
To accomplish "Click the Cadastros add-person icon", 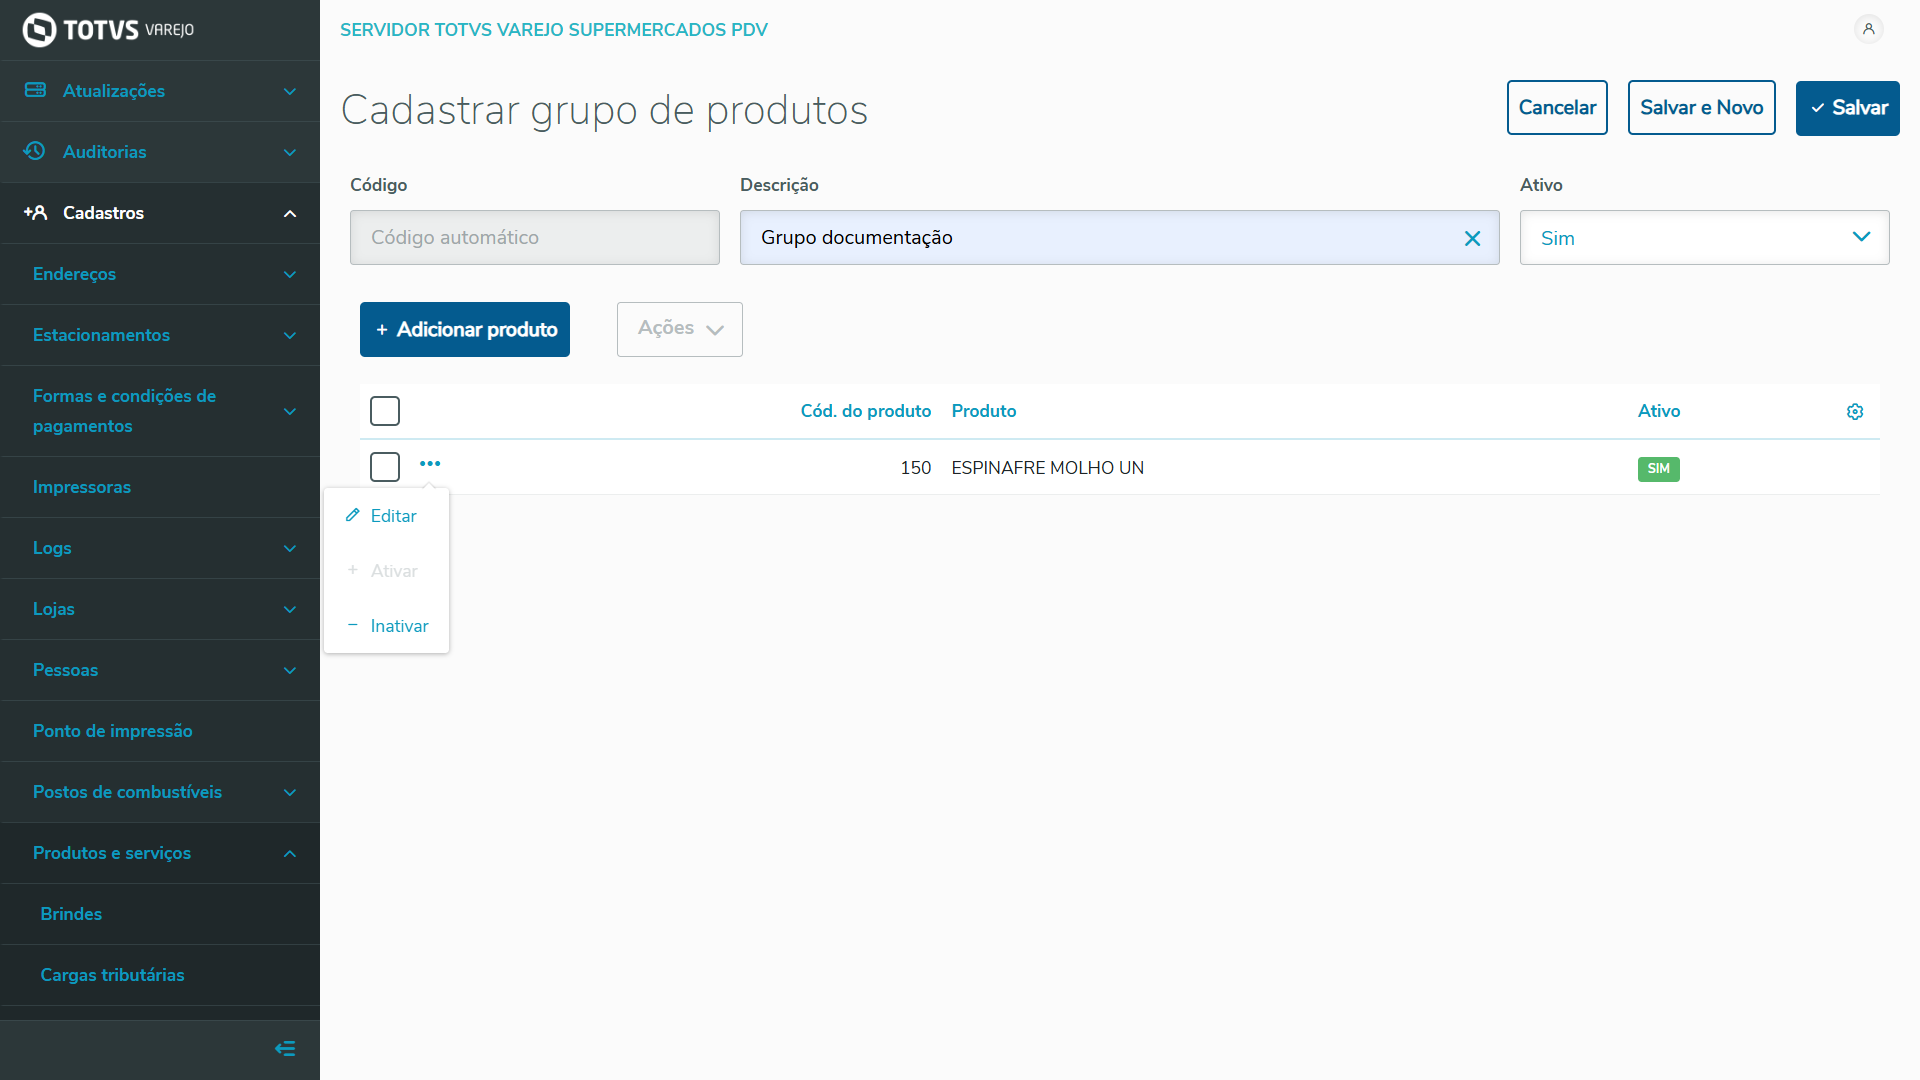I will coord(36,212).
